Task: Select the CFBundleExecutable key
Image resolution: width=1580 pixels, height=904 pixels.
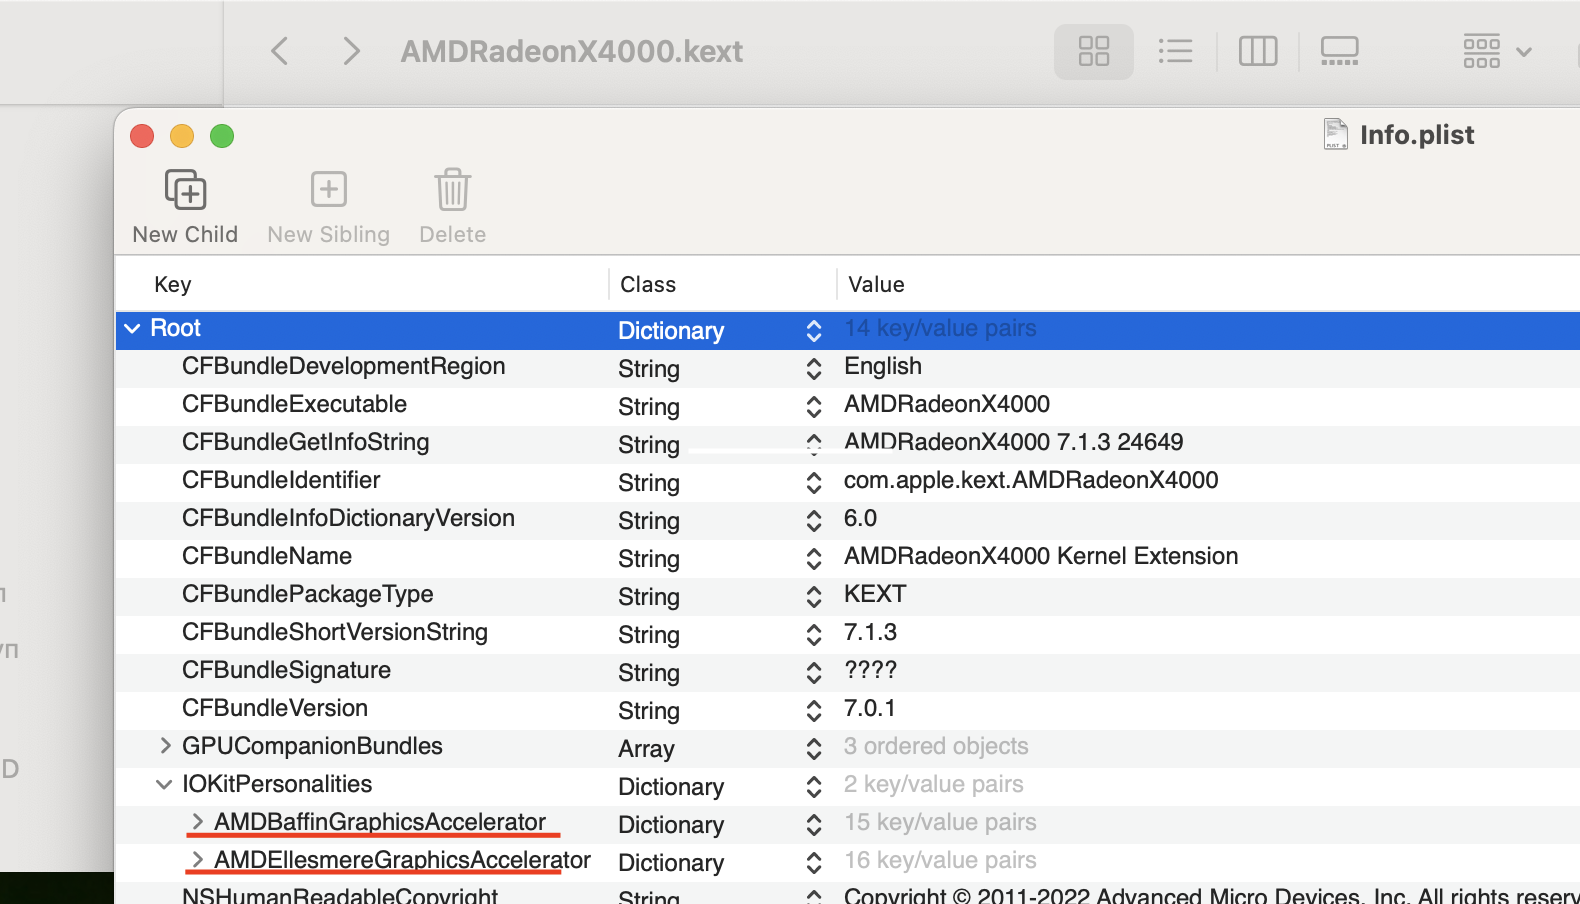Action: (x=294, y=404)
